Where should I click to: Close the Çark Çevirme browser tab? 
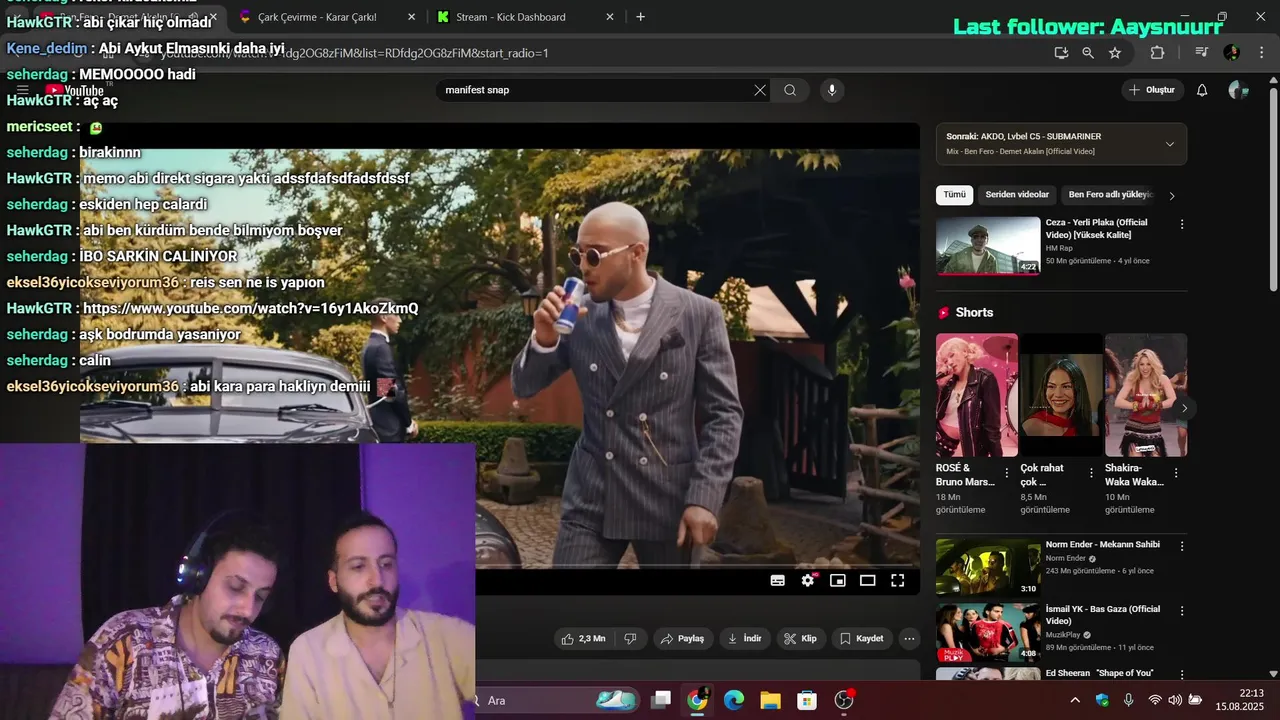click(411, 17)
